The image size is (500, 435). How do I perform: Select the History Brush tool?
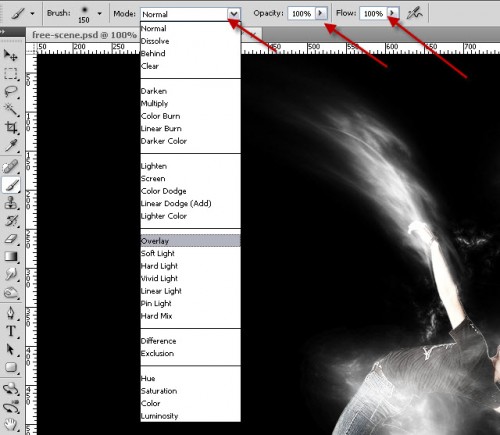click(11, 221)
